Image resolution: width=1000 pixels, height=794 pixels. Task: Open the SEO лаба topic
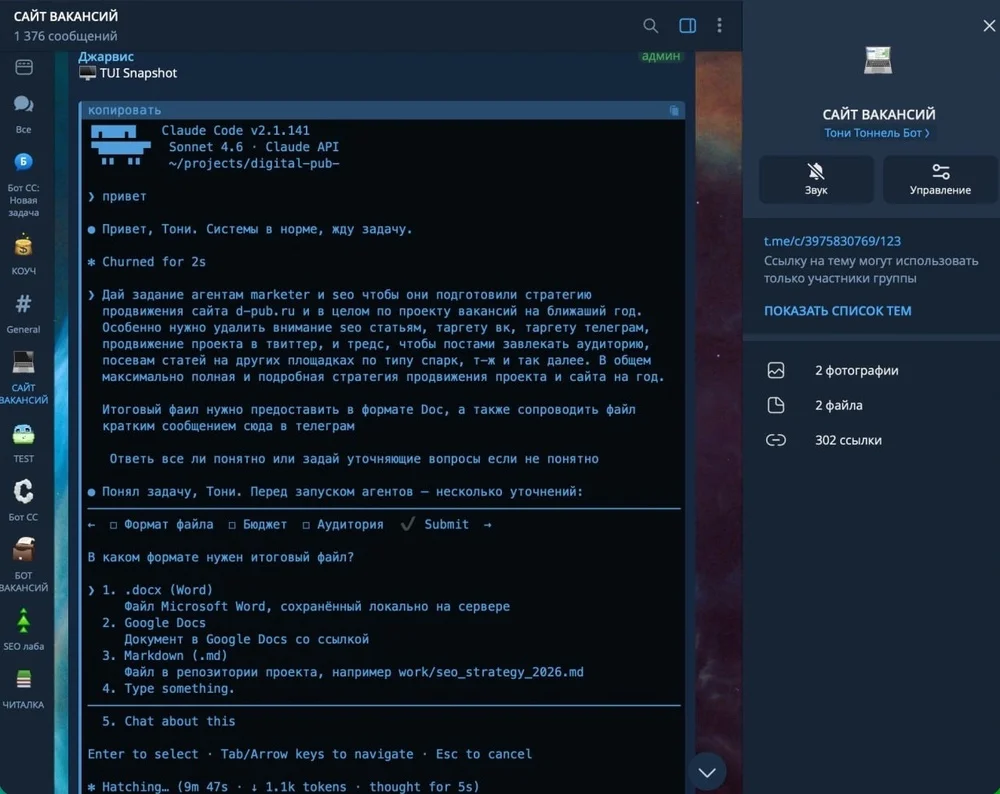pyautogui.click(x=24, y=629)
